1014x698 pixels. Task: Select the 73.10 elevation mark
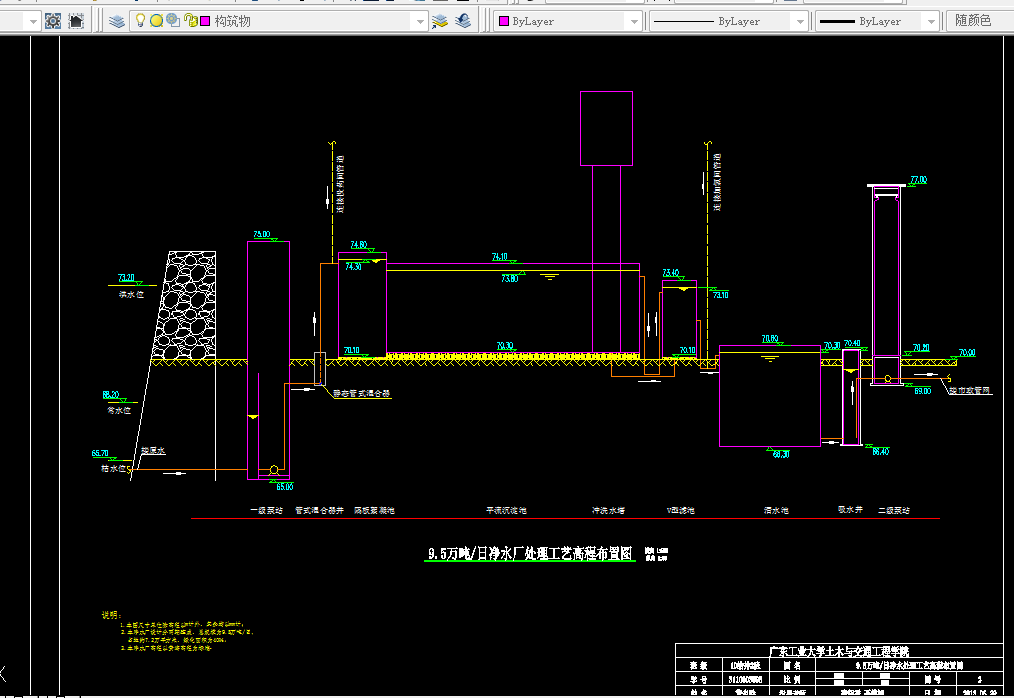[x=721, y=295]
